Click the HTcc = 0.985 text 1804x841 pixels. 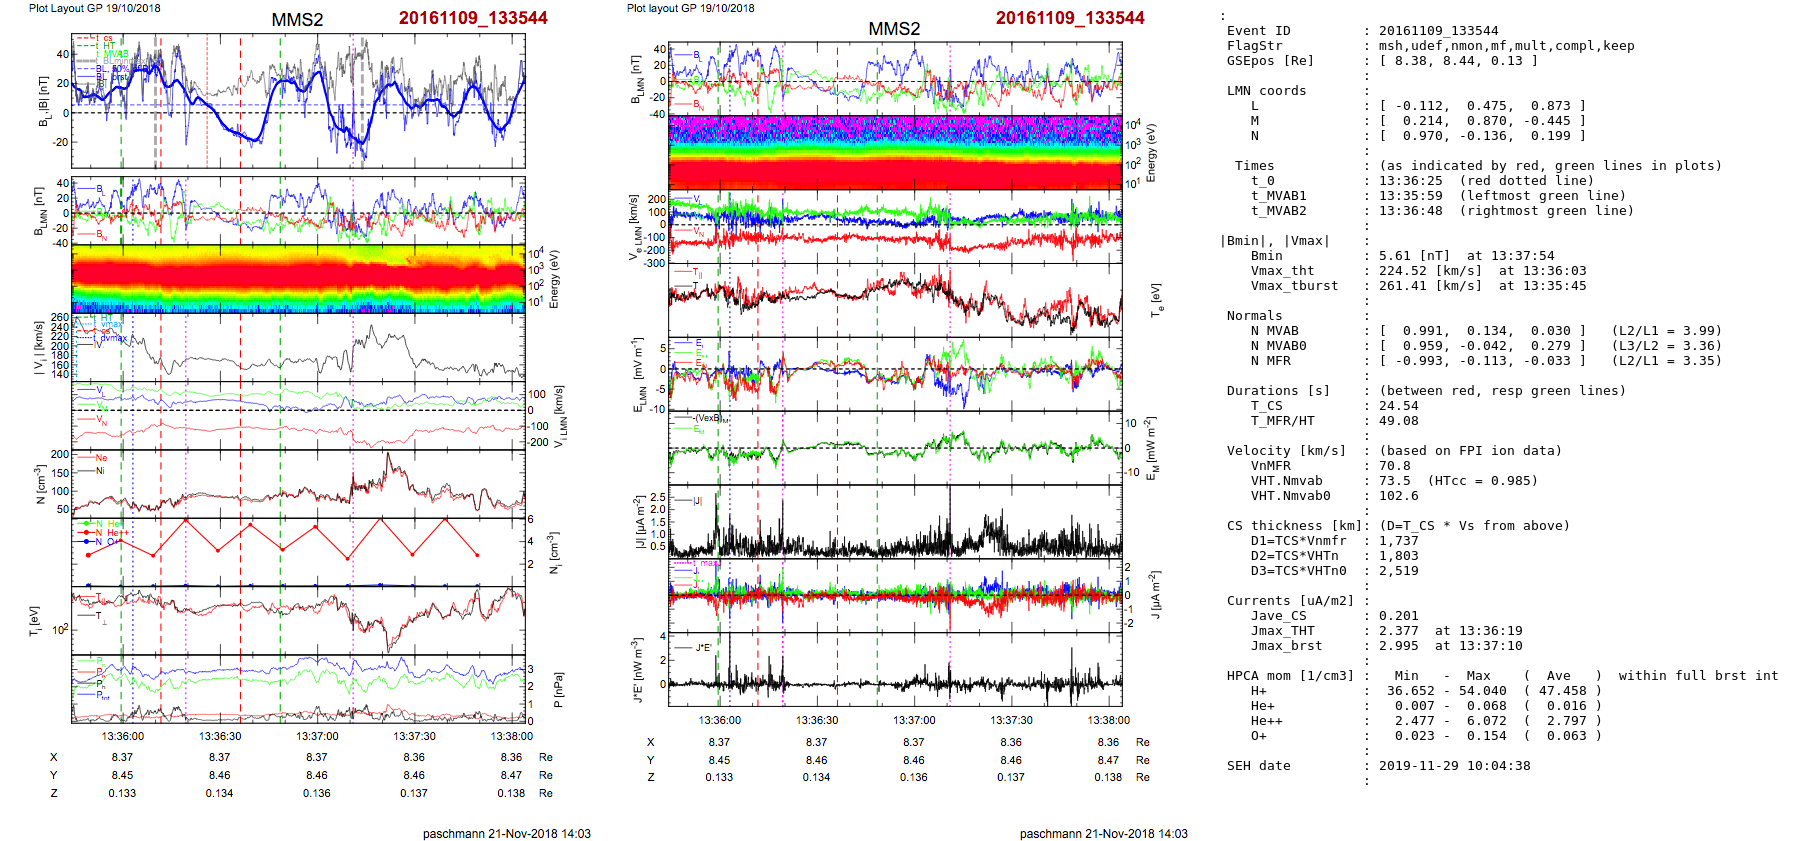(1482, 481)
